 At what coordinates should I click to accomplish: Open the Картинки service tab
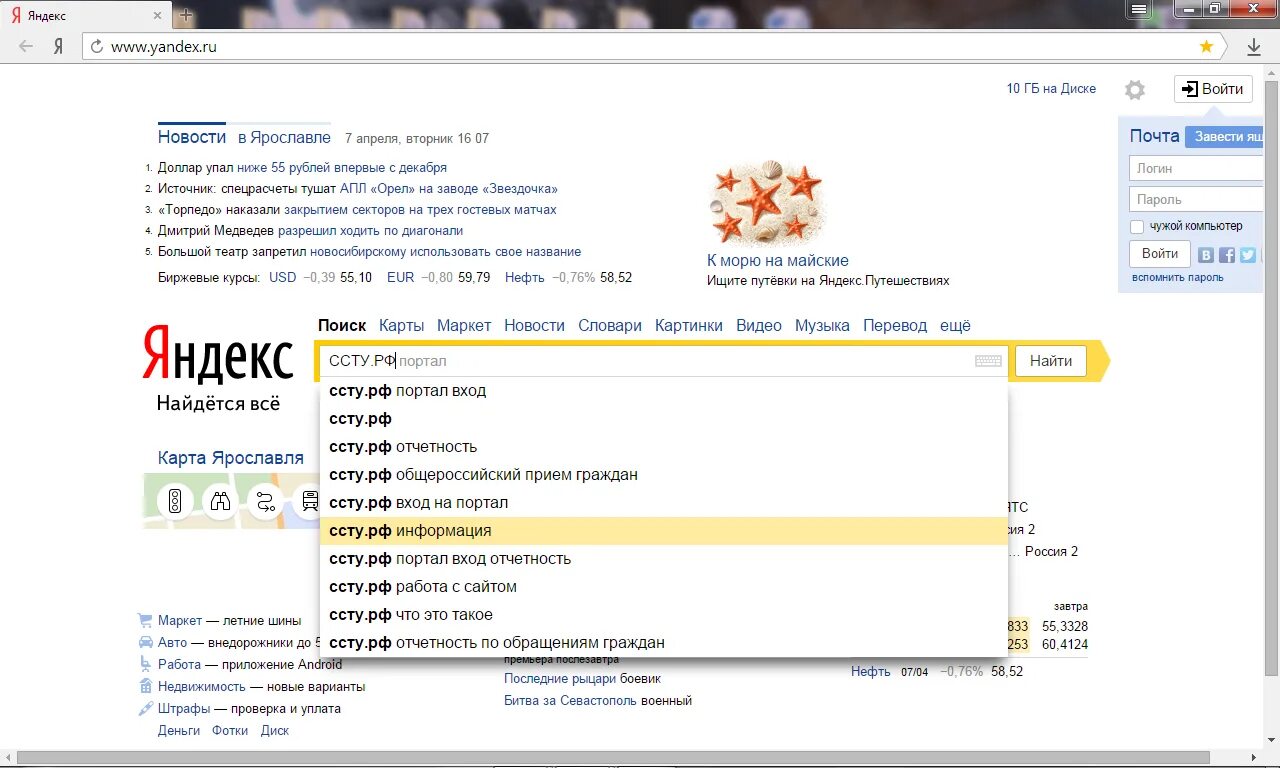click(689, 326)
